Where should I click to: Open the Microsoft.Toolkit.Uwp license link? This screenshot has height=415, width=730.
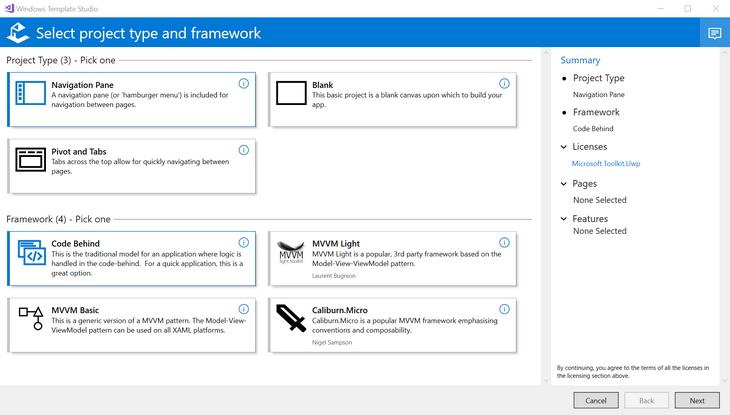coord(606,163)
